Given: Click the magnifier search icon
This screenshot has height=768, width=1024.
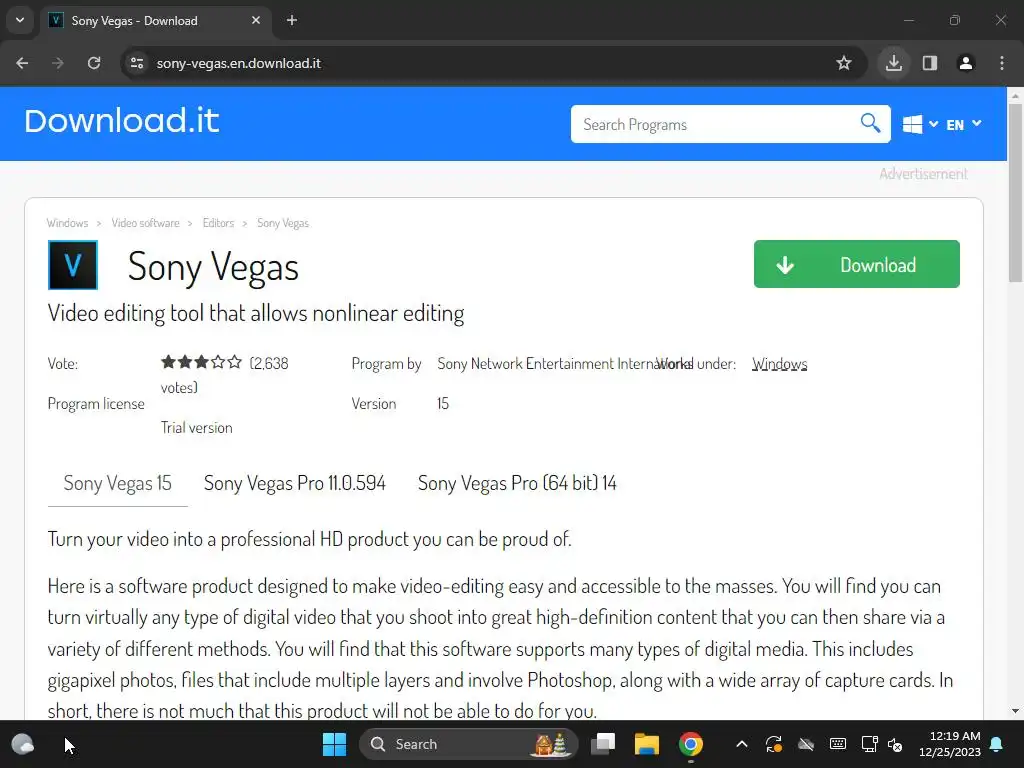Looking at the screenshot, I should click(870, 123).
